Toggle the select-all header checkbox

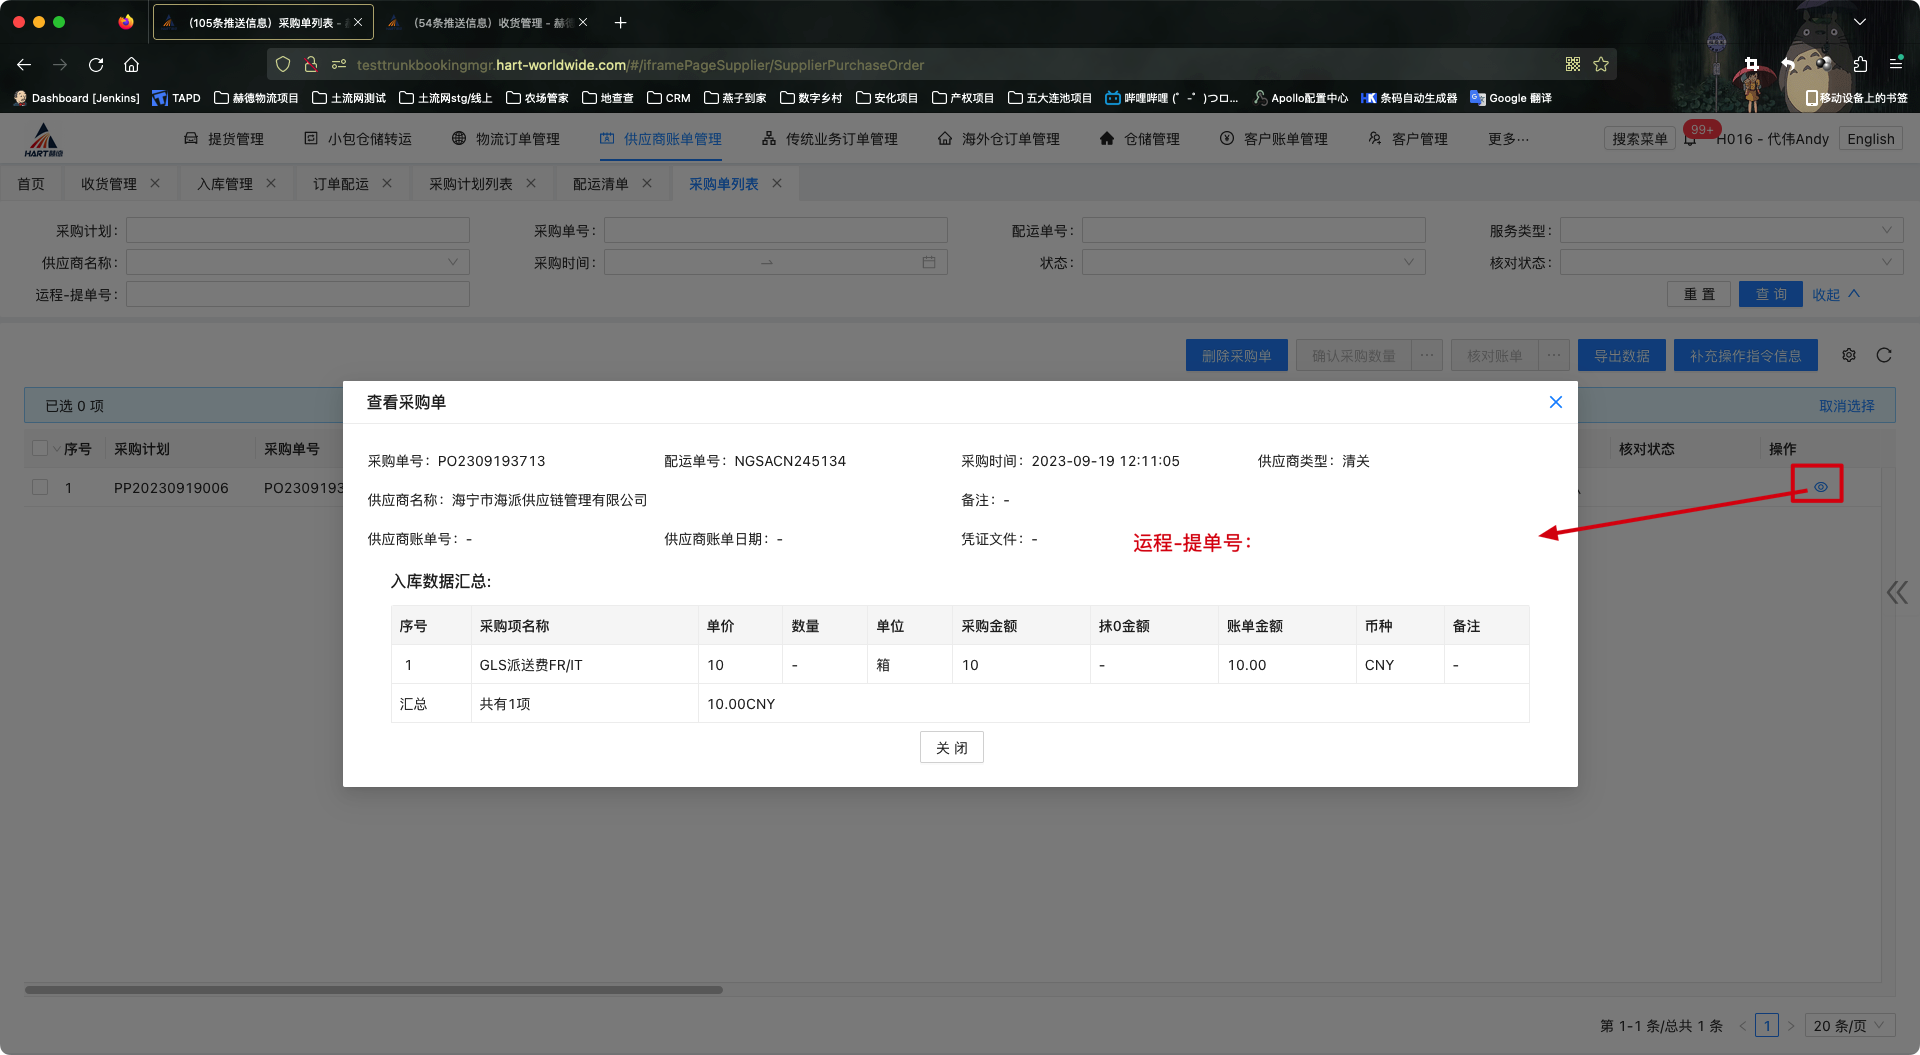point(40,449)
